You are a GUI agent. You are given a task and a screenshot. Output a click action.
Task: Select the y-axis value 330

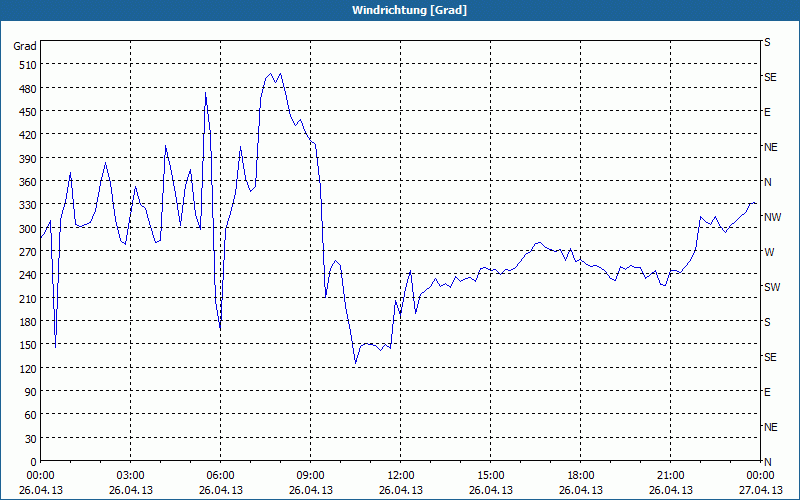pyautogui.click(x=28, y=205)
